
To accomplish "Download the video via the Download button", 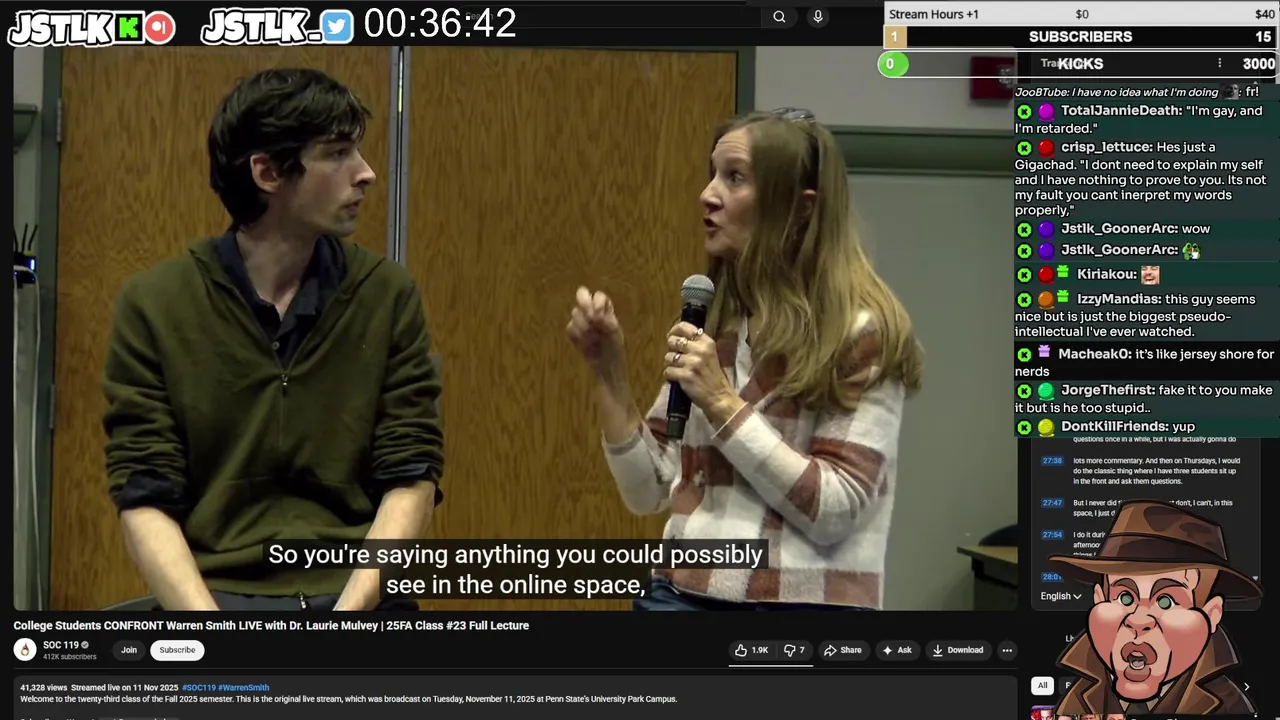I will pyautogui.click(x=957, y=650).
